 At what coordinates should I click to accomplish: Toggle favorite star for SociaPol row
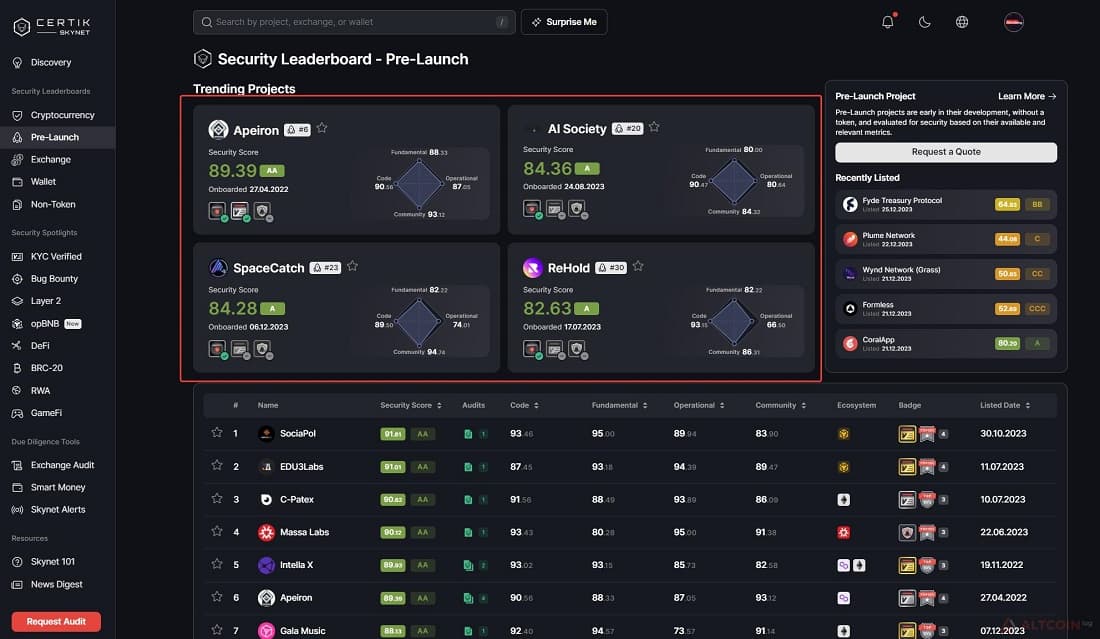click(217, 433)
